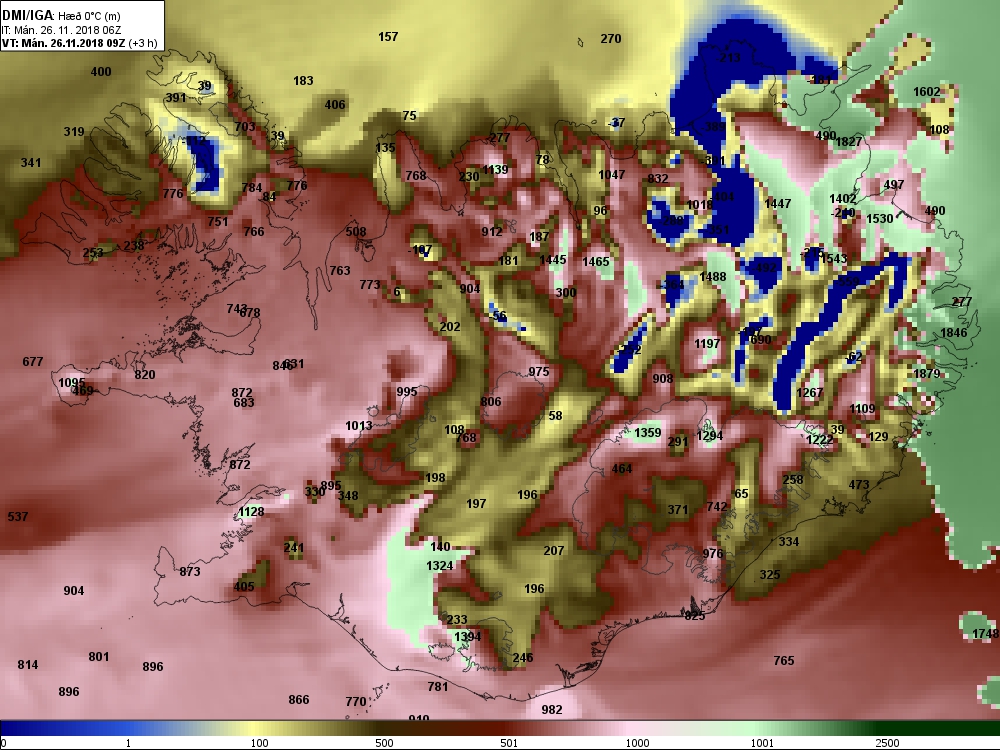Click the 'DMI/IGA: Hæð 0°C (m)' title text
Viewport: 1000px width, 750px height.
click(61, 16)
